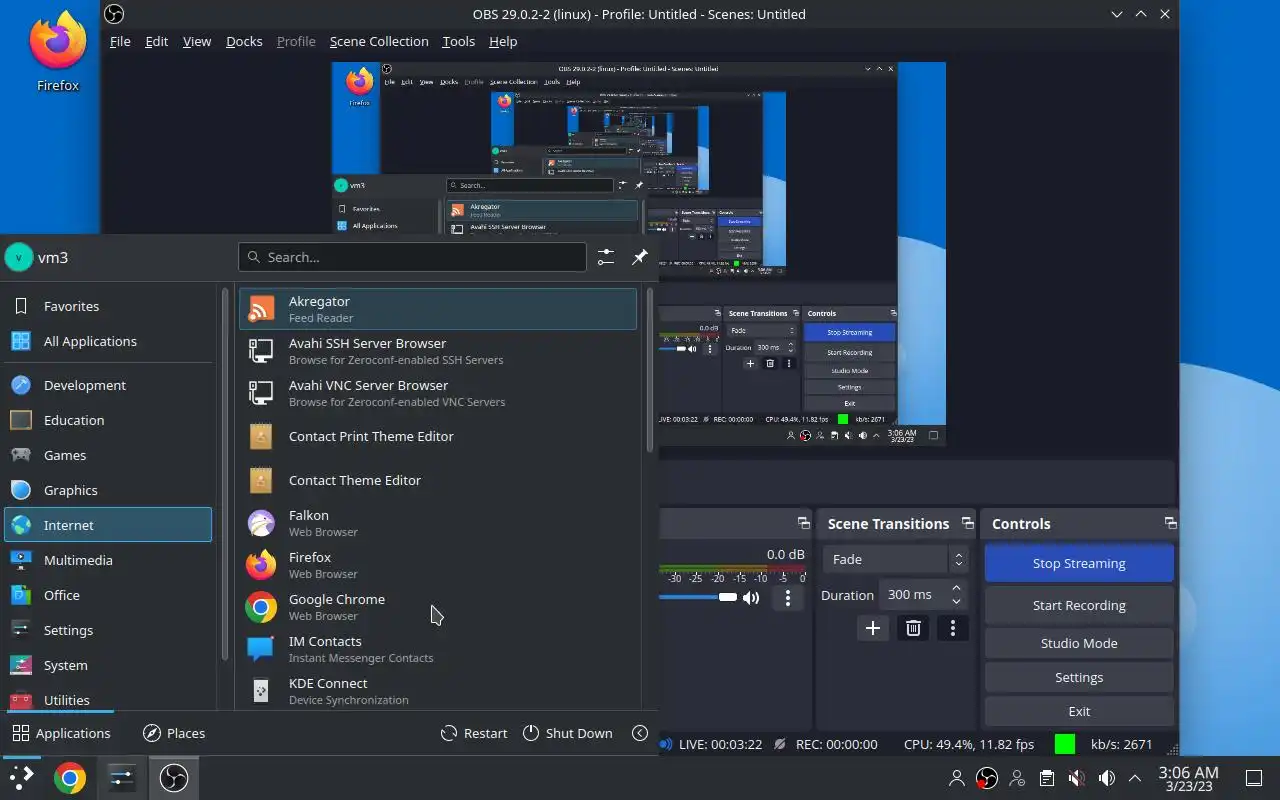Image resolution: width=1280 pixels, height=800 pixels.
Task: Click Shut Down in the launcher
Action: click(x=567, y=733)
